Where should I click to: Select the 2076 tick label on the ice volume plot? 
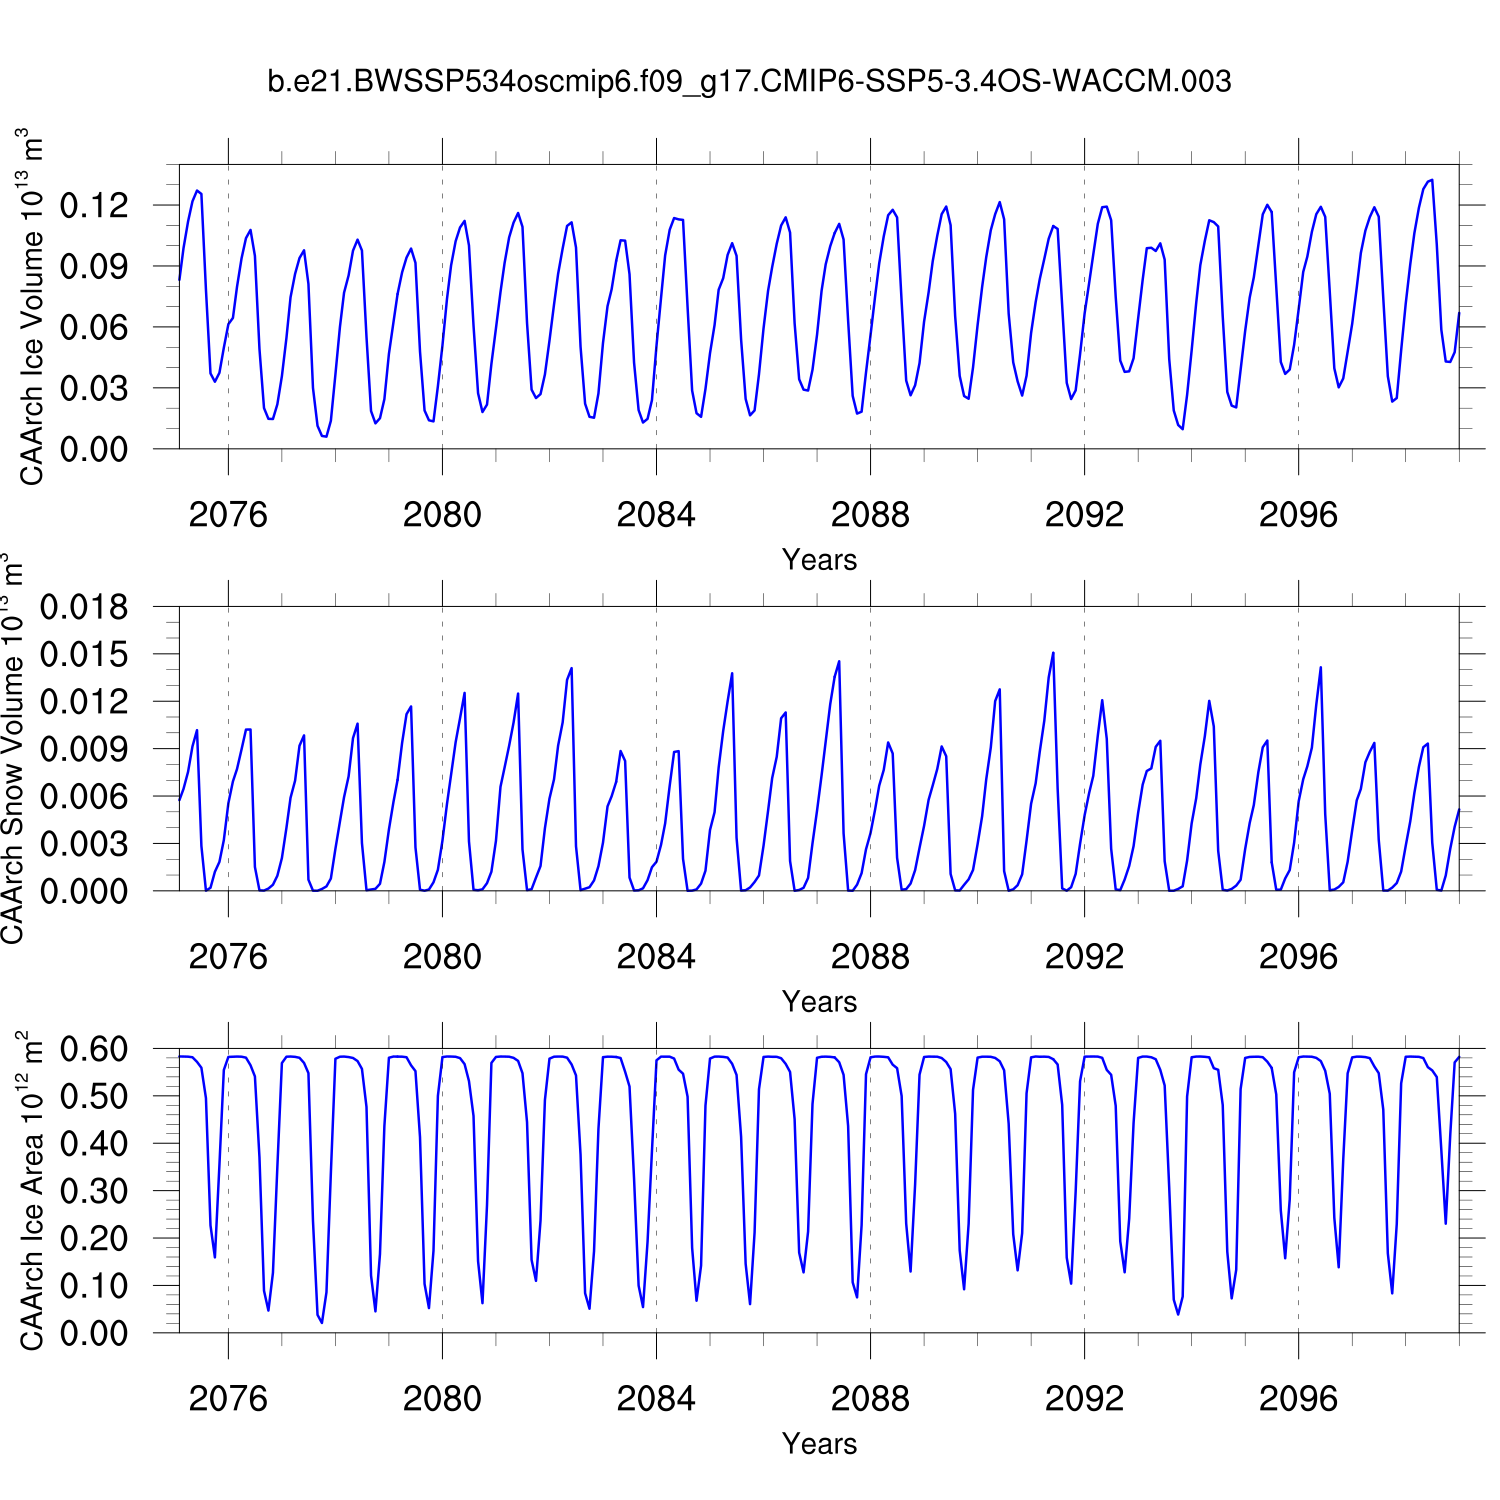(228, 515)
